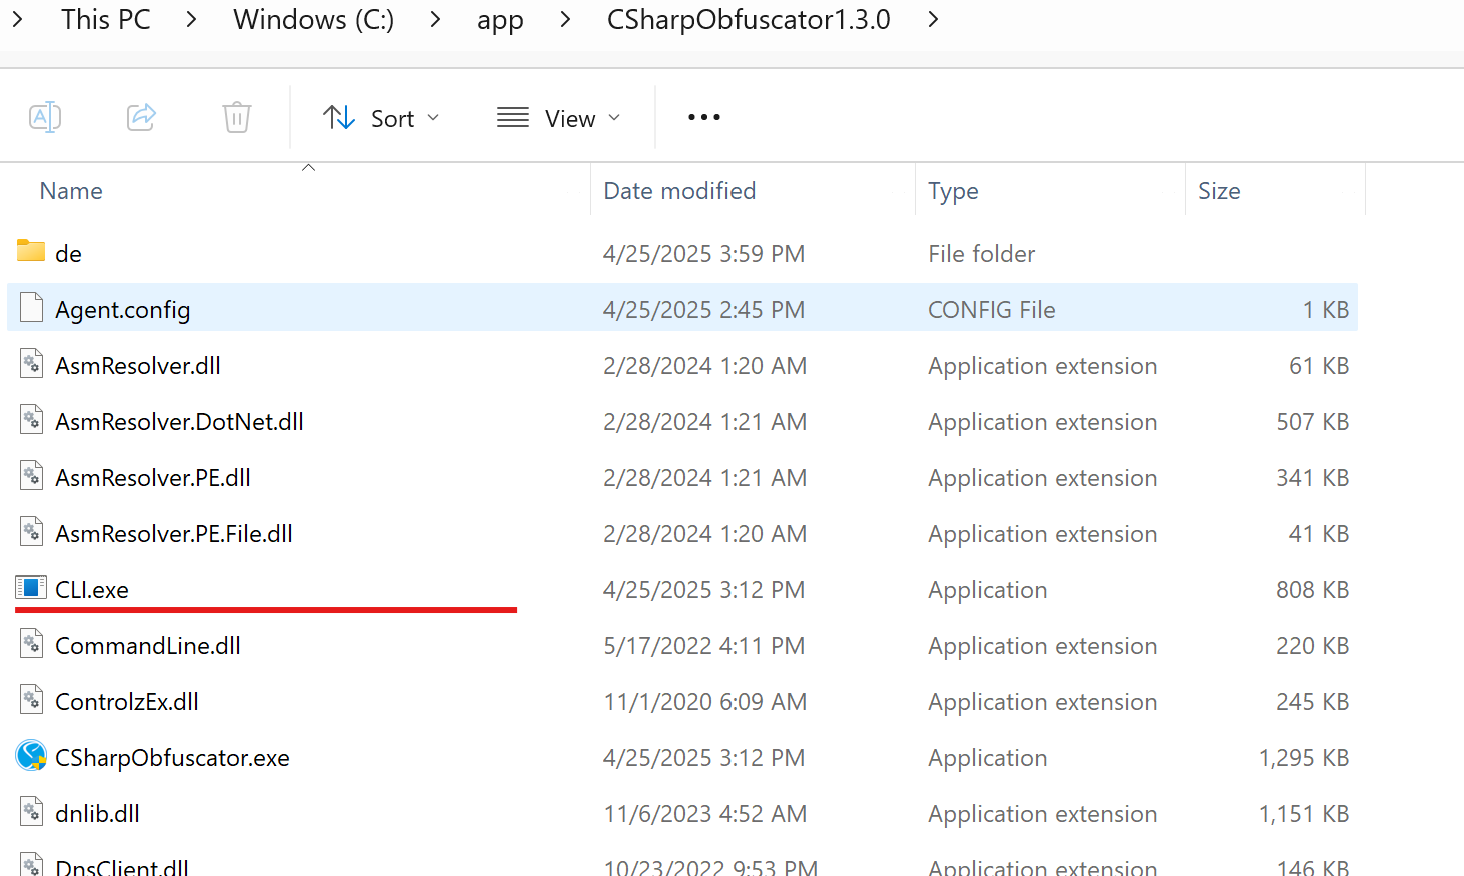Viewport: 1464px width, 876px height.
Task: Select the de folder icon
Action: [31, 253]
